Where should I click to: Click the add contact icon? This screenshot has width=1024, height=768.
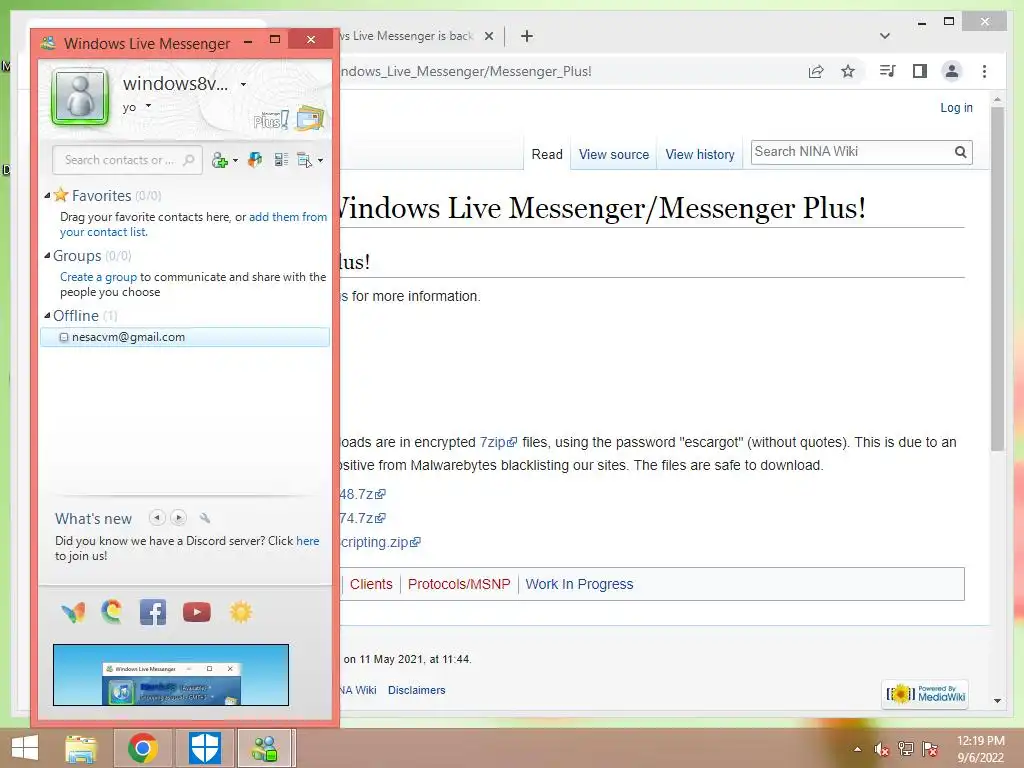[219, 160]
